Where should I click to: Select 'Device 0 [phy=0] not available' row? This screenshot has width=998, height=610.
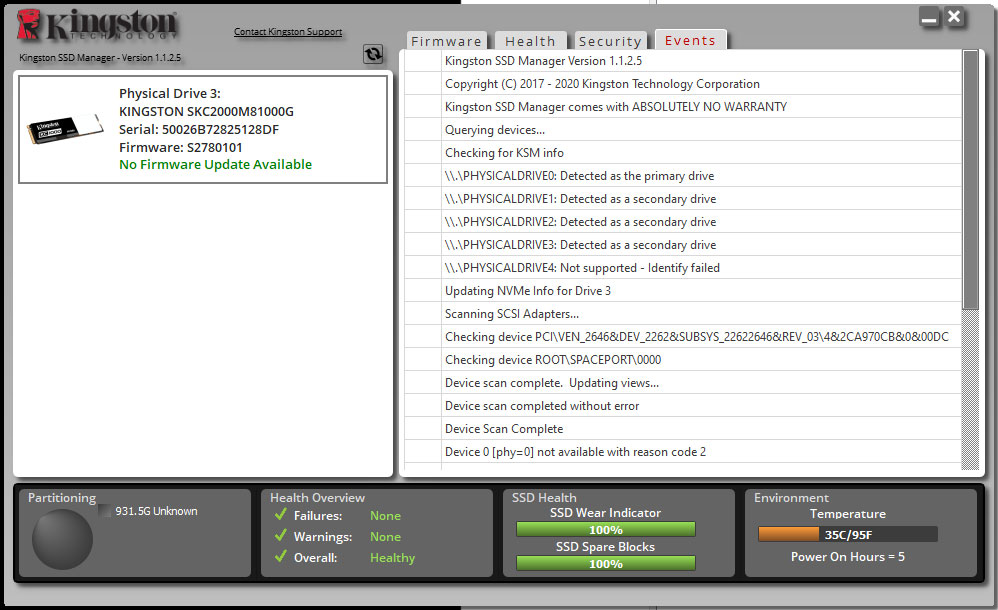click(x=683, y=451)
